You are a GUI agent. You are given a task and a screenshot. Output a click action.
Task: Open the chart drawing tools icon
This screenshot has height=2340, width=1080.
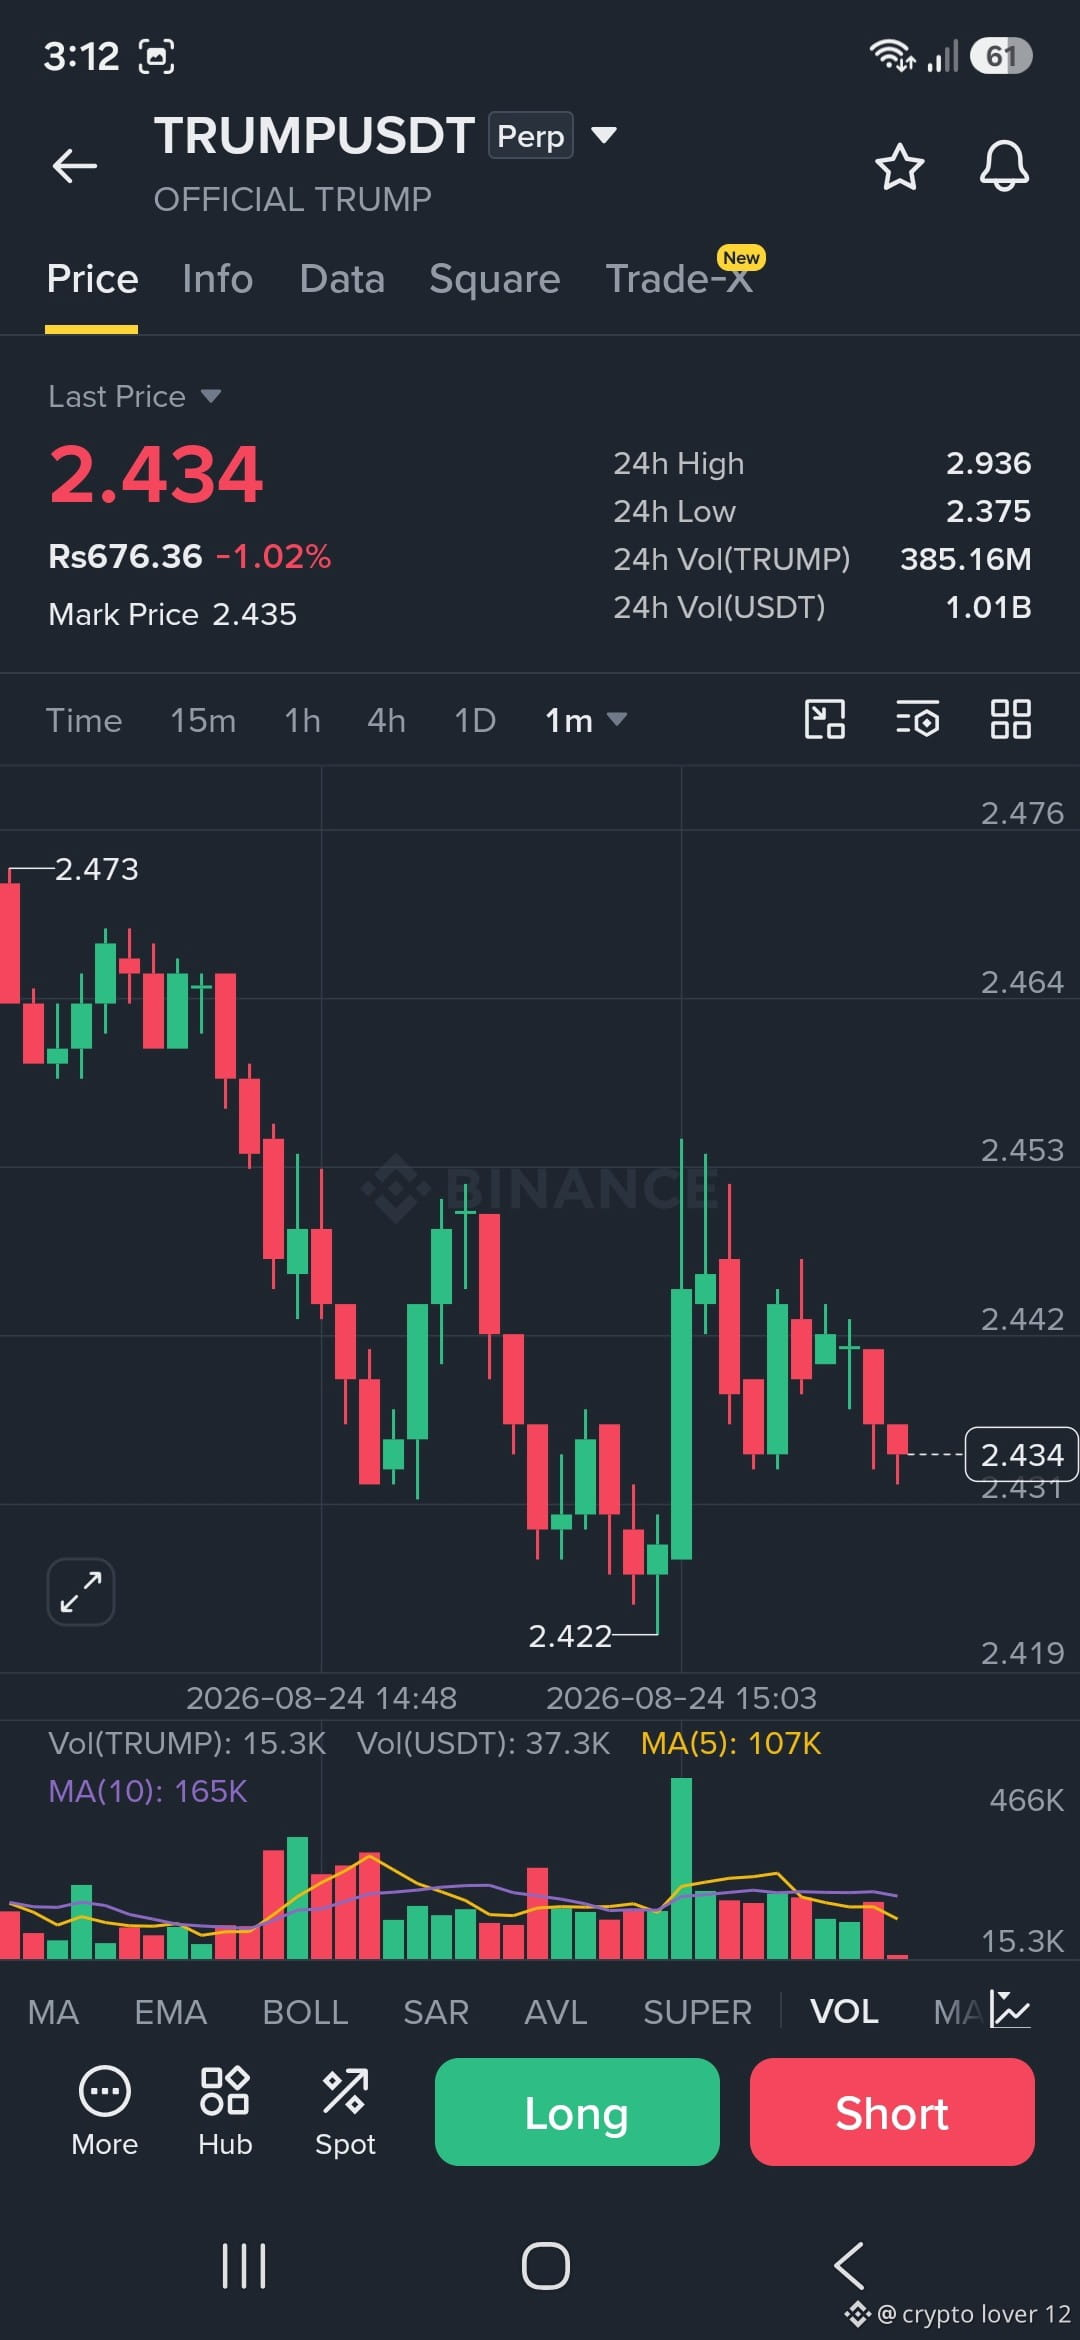pyautogui.click(x=825, y=719)
